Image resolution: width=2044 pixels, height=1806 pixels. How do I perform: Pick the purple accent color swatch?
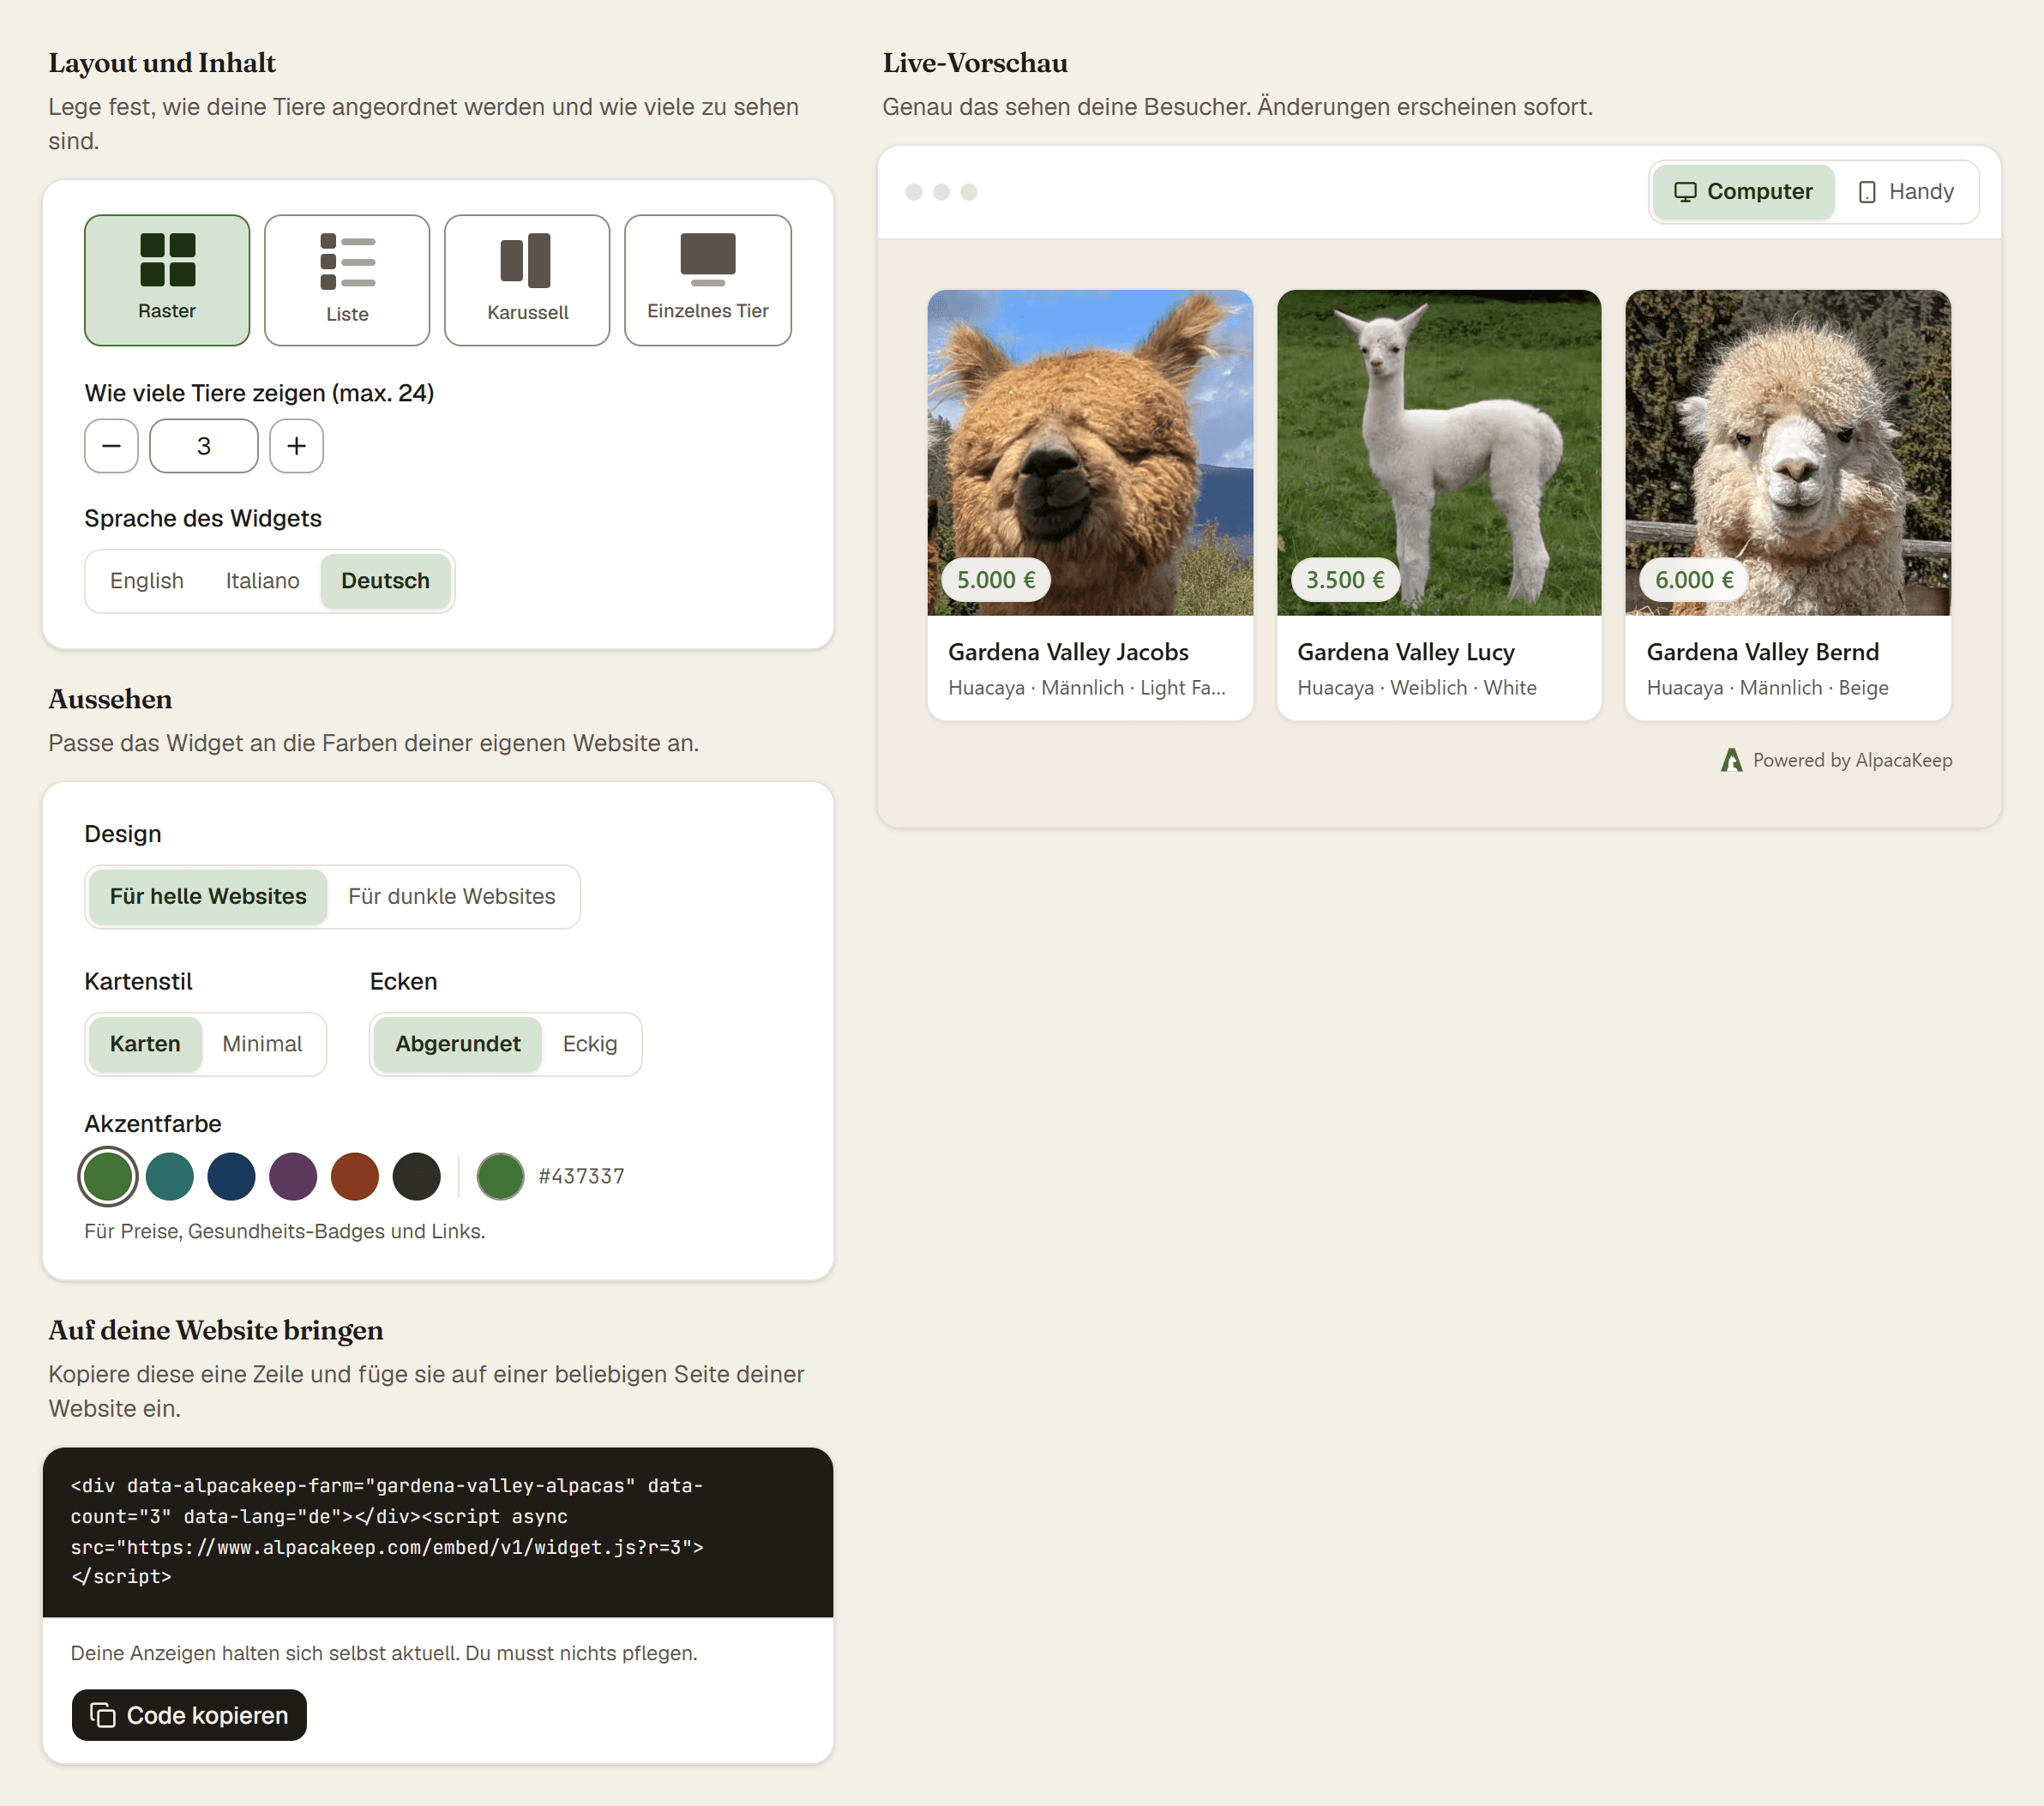pos(293,1176)
